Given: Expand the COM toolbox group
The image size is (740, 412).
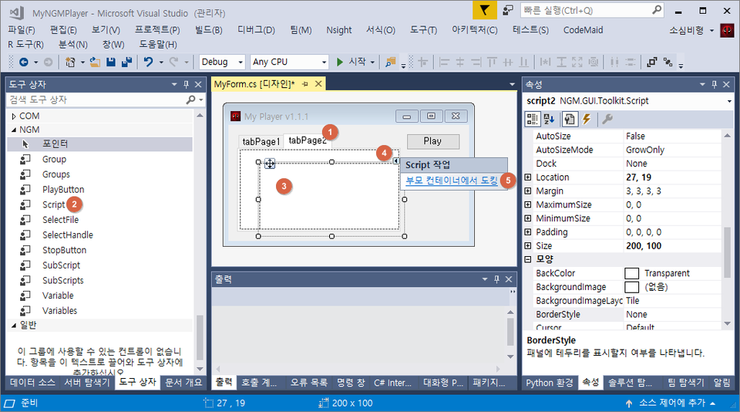Looking at the screenshot, I should 14,116.
